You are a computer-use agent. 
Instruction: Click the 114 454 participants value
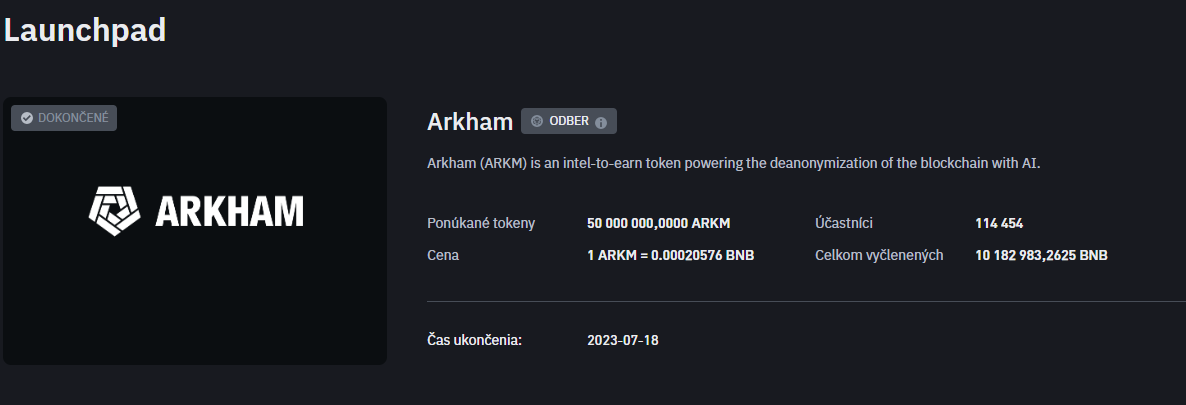coord(998,223)
